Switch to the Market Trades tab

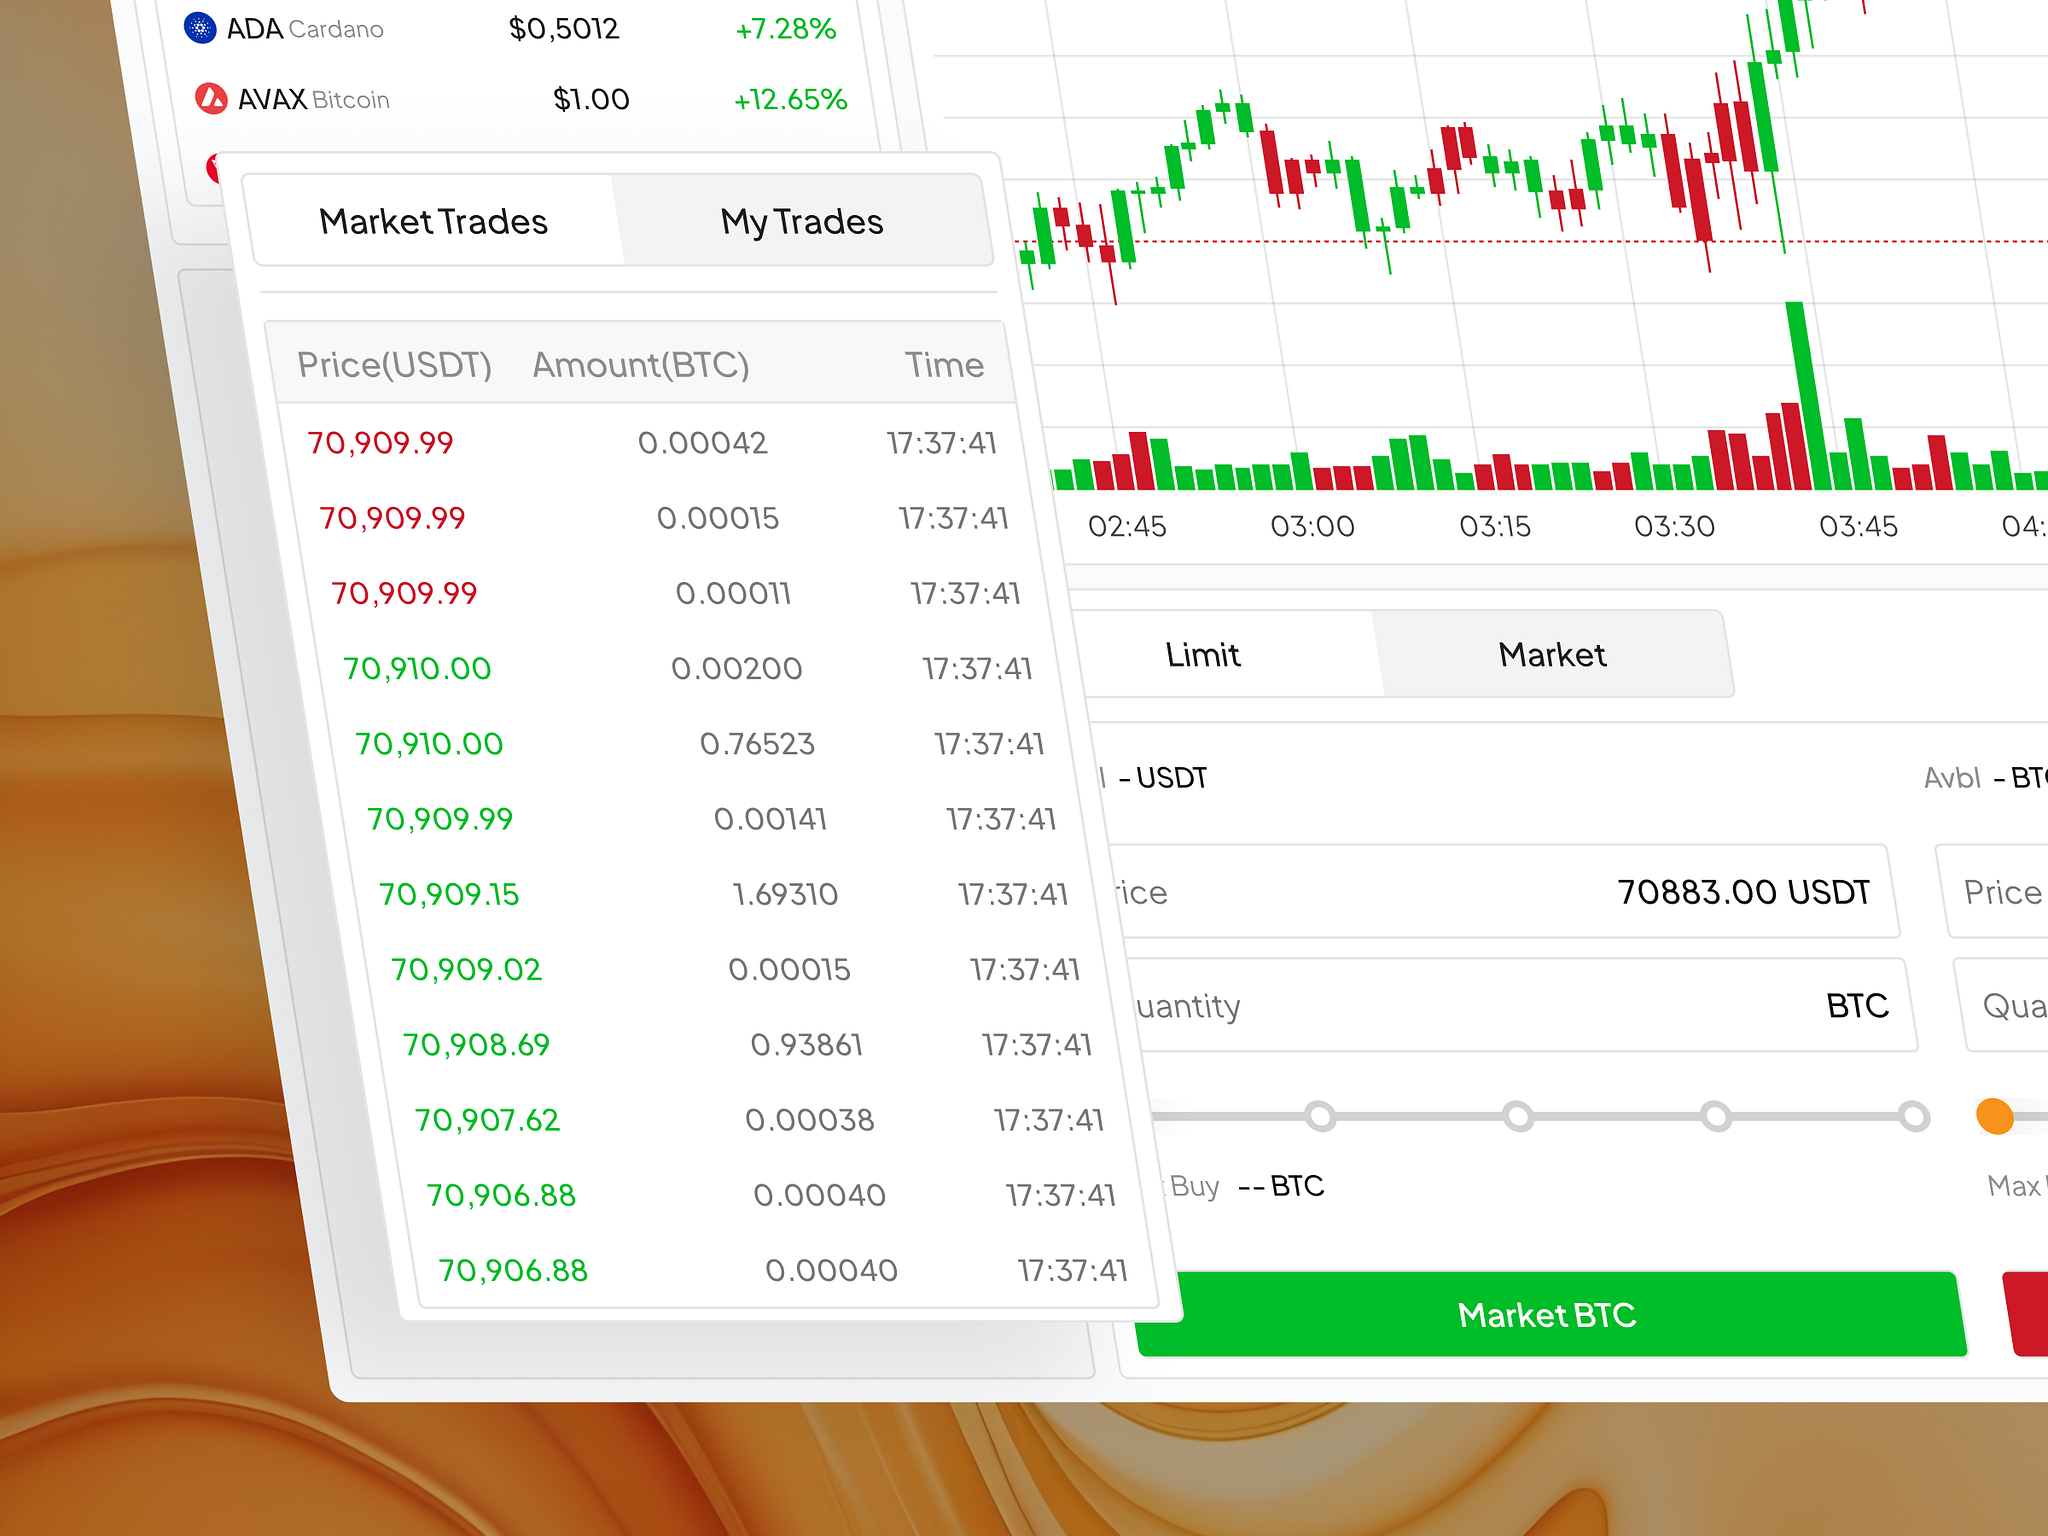(433, 221)
